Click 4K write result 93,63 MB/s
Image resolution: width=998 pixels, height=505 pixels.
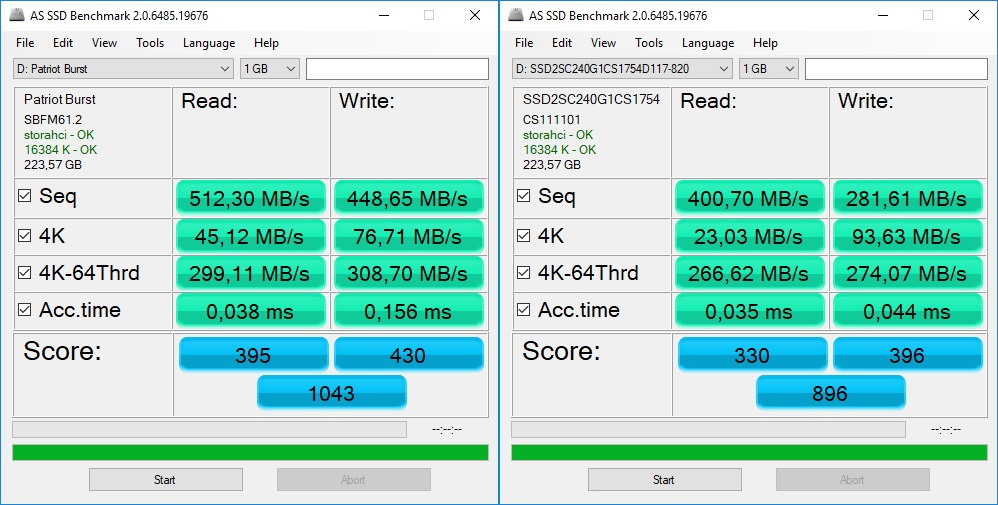908,237
